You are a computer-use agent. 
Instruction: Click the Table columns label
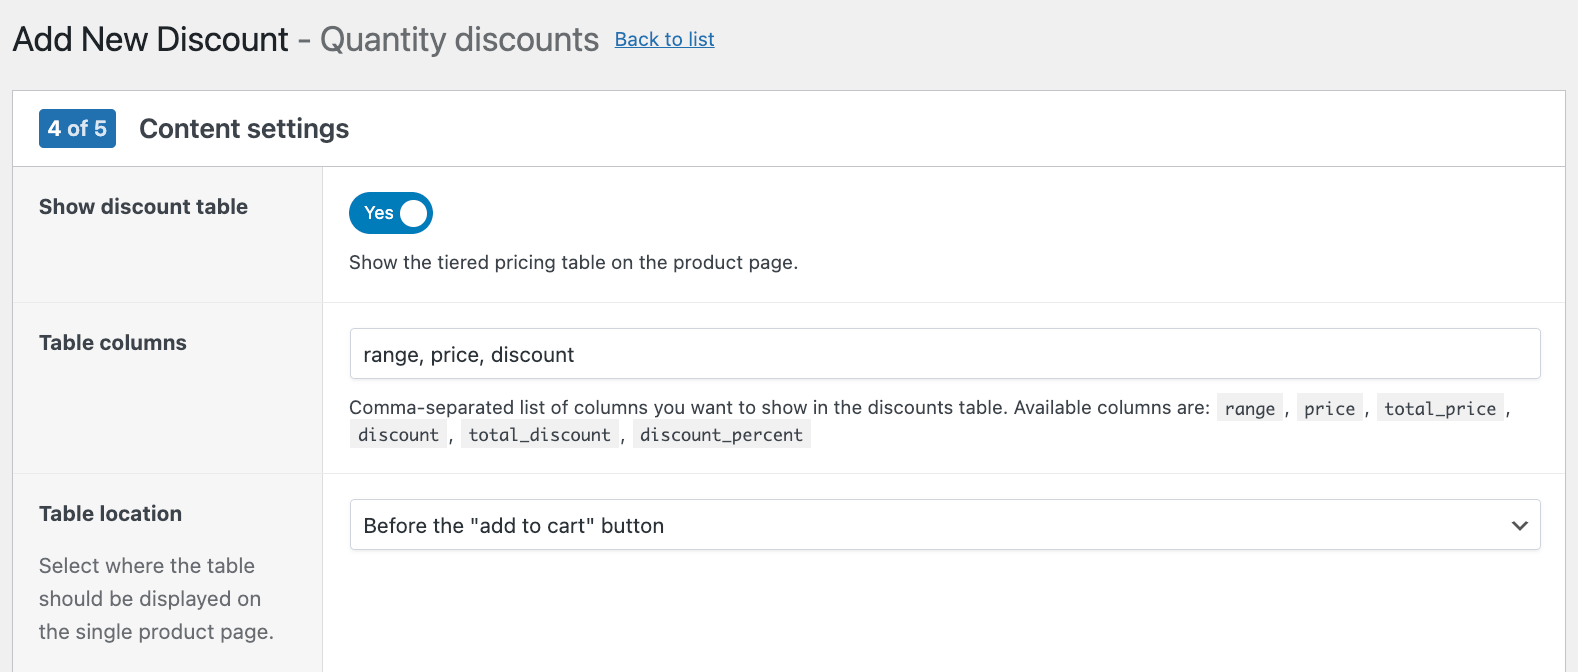(113, 343)
